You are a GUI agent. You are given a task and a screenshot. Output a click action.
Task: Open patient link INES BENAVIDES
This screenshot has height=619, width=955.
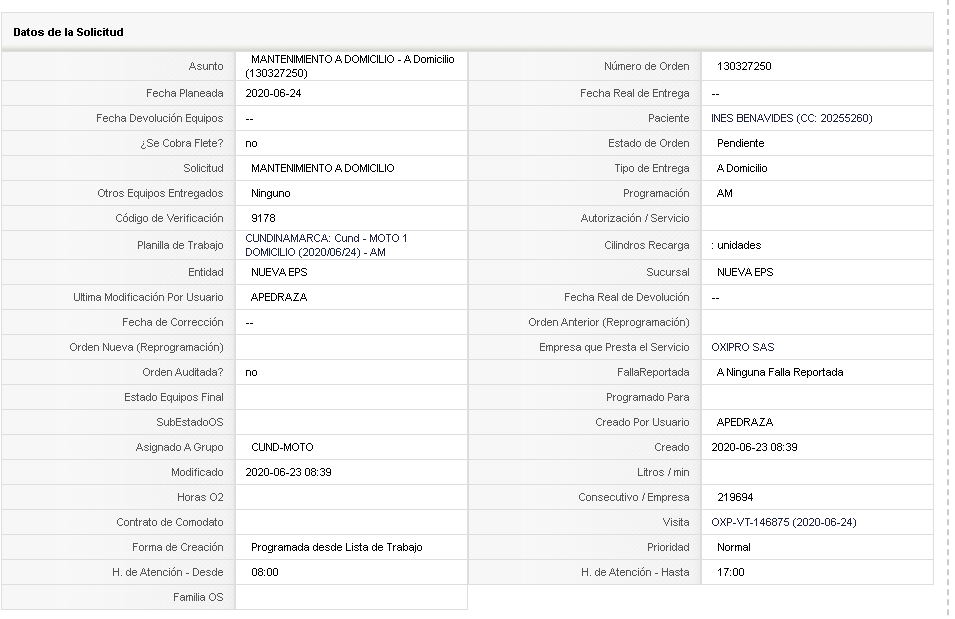pyautogui.click(x=791, y=118)
